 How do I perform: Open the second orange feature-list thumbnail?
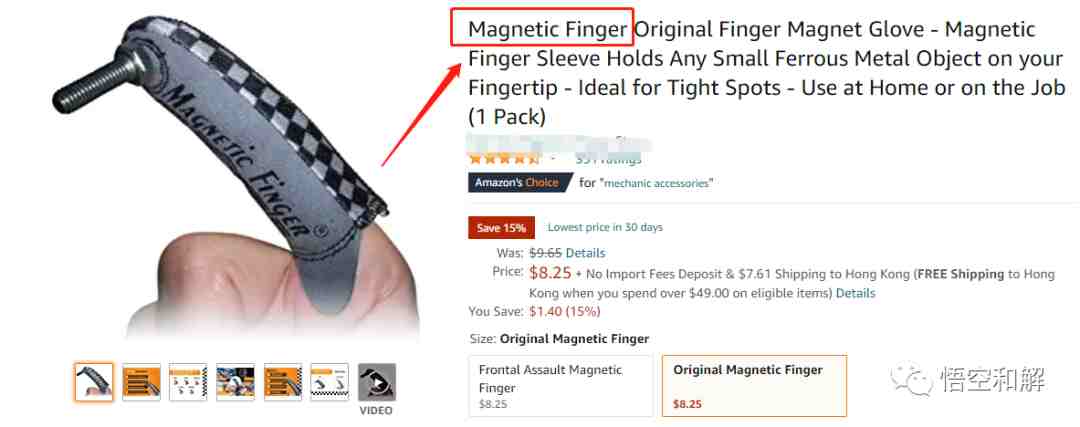pyautogui.click(x=141, y=382)
